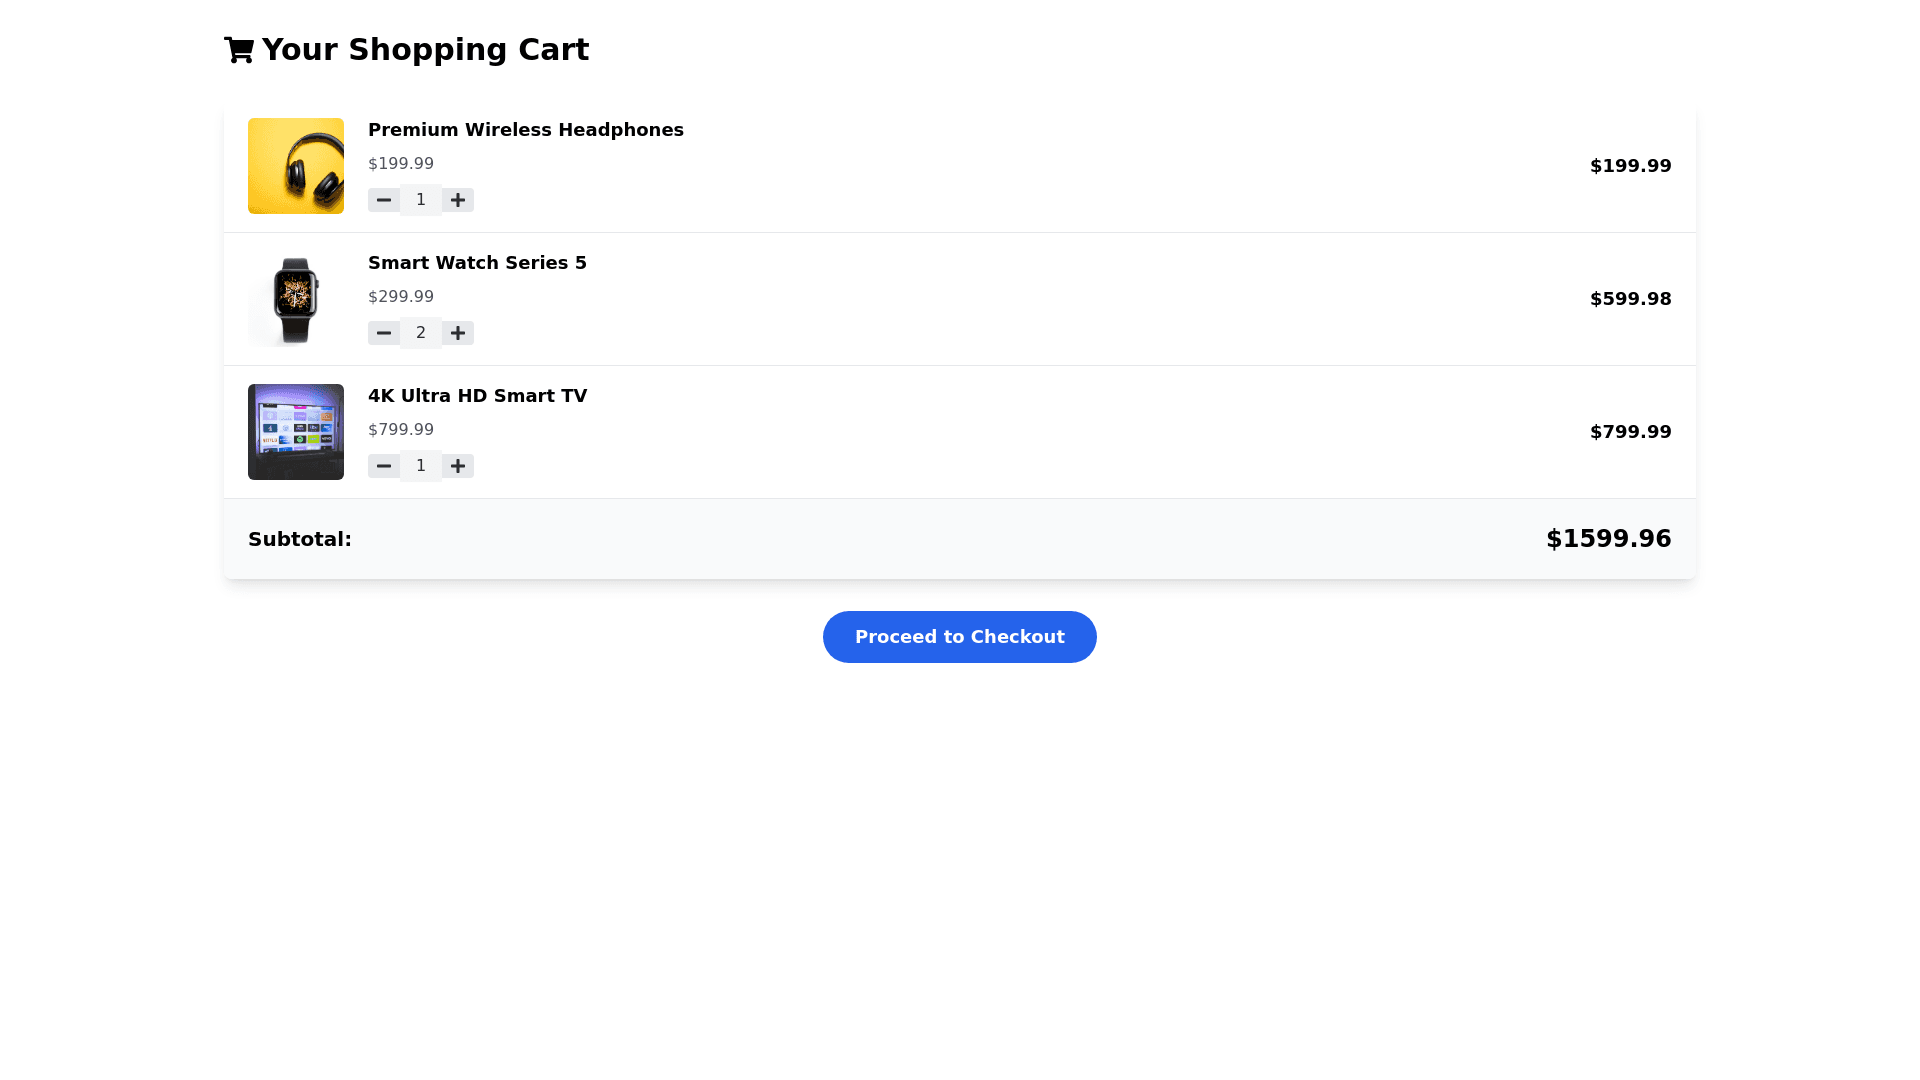The height and width of the screenshot is (1080, 1920).
Task: Open the headphones product thumbnail
Action: [296, 166]
